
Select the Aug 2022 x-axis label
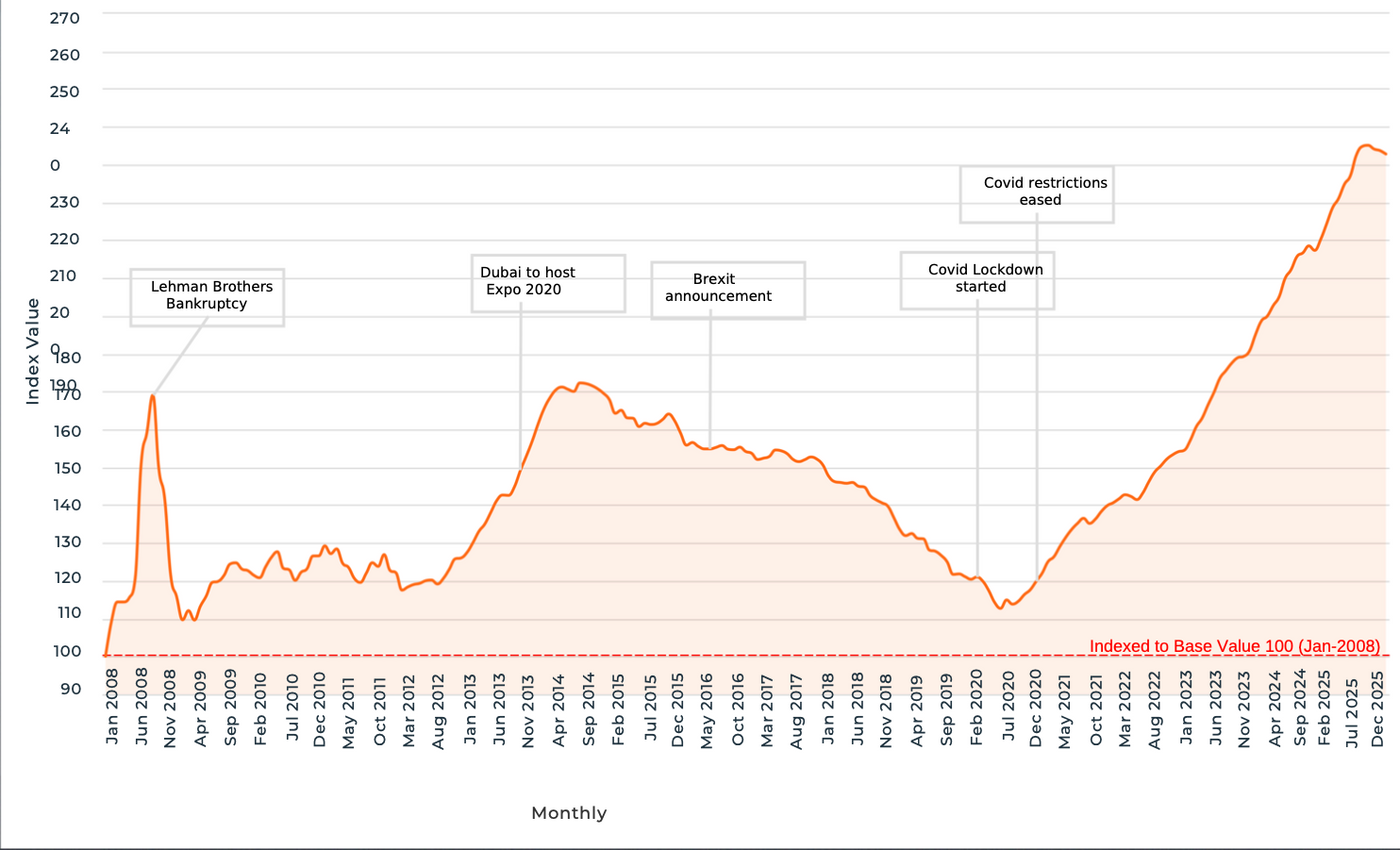(x=1156, y=709)
